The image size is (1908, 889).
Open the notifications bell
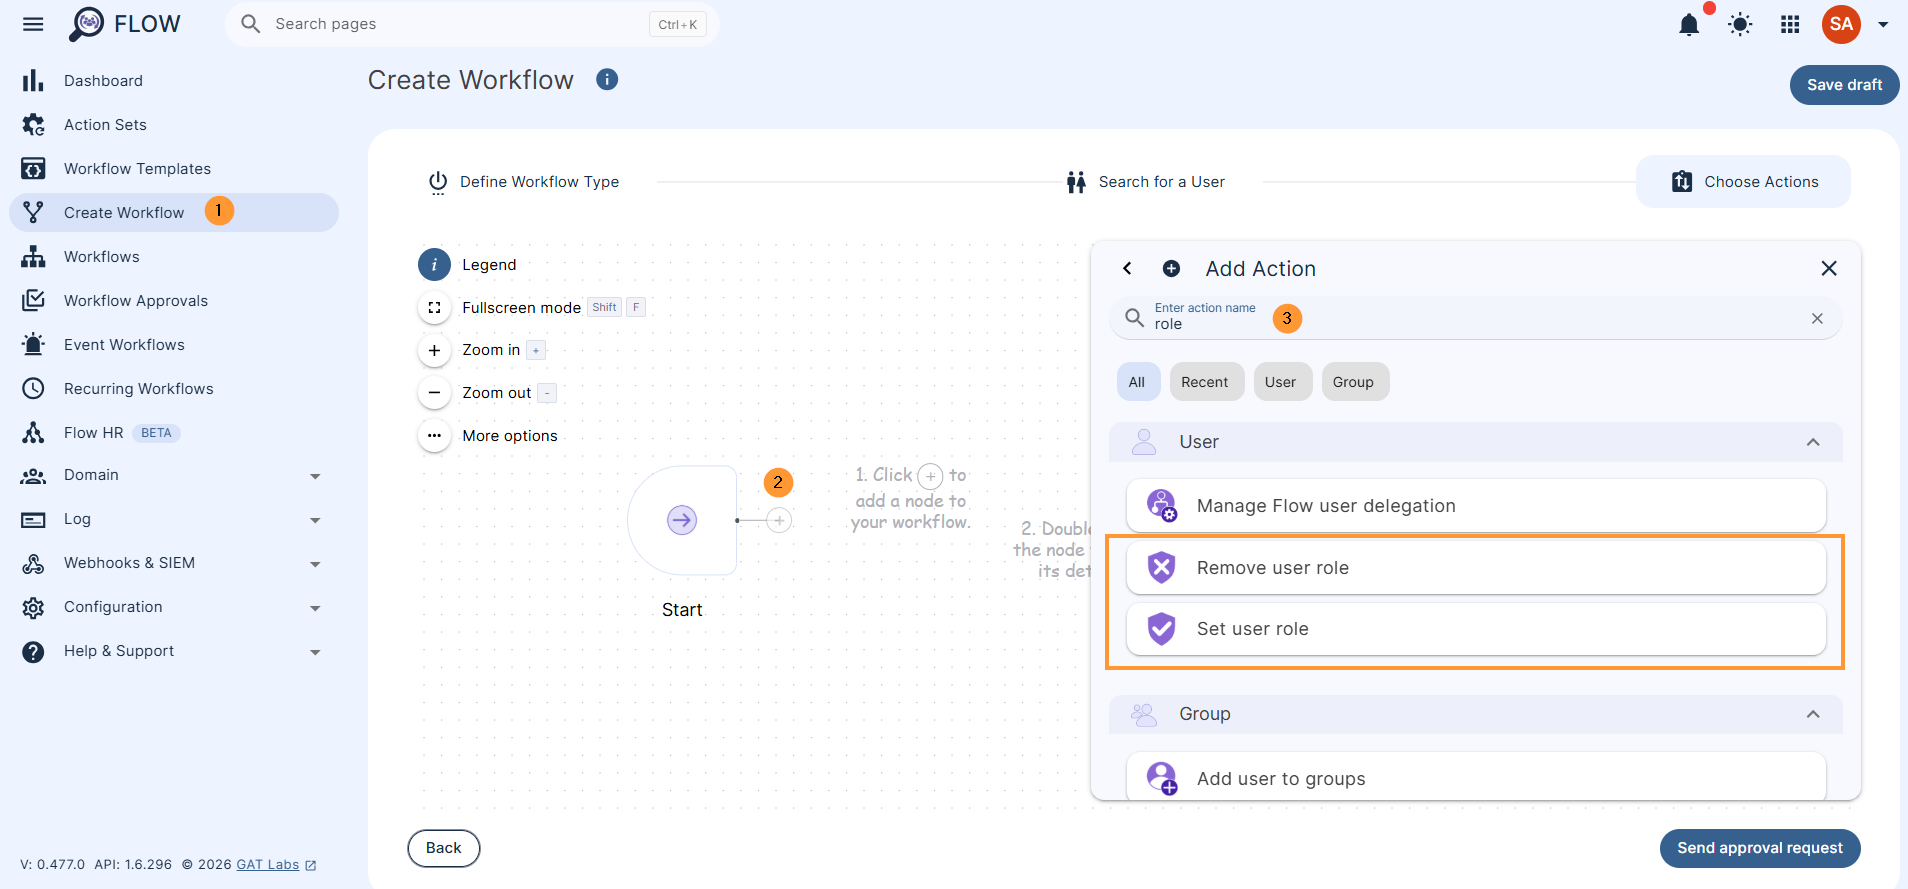[1689, 25]
